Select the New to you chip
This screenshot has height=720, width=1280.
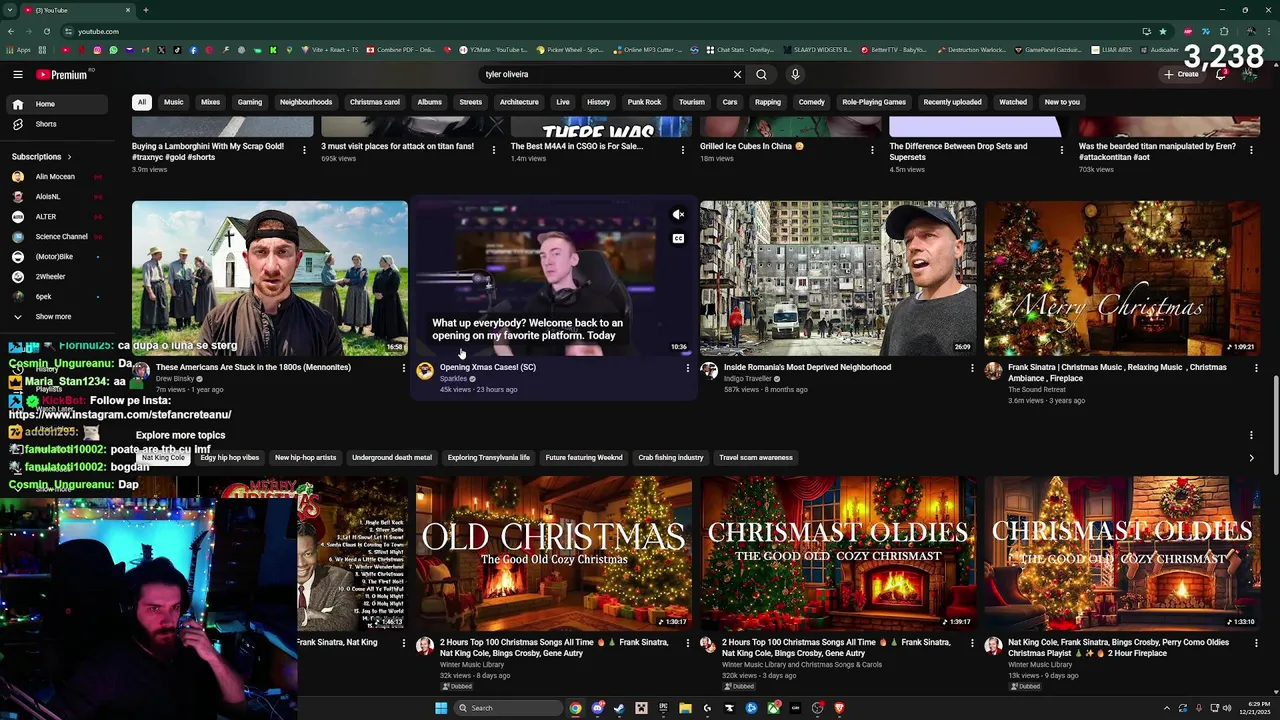click(1062, 102)
